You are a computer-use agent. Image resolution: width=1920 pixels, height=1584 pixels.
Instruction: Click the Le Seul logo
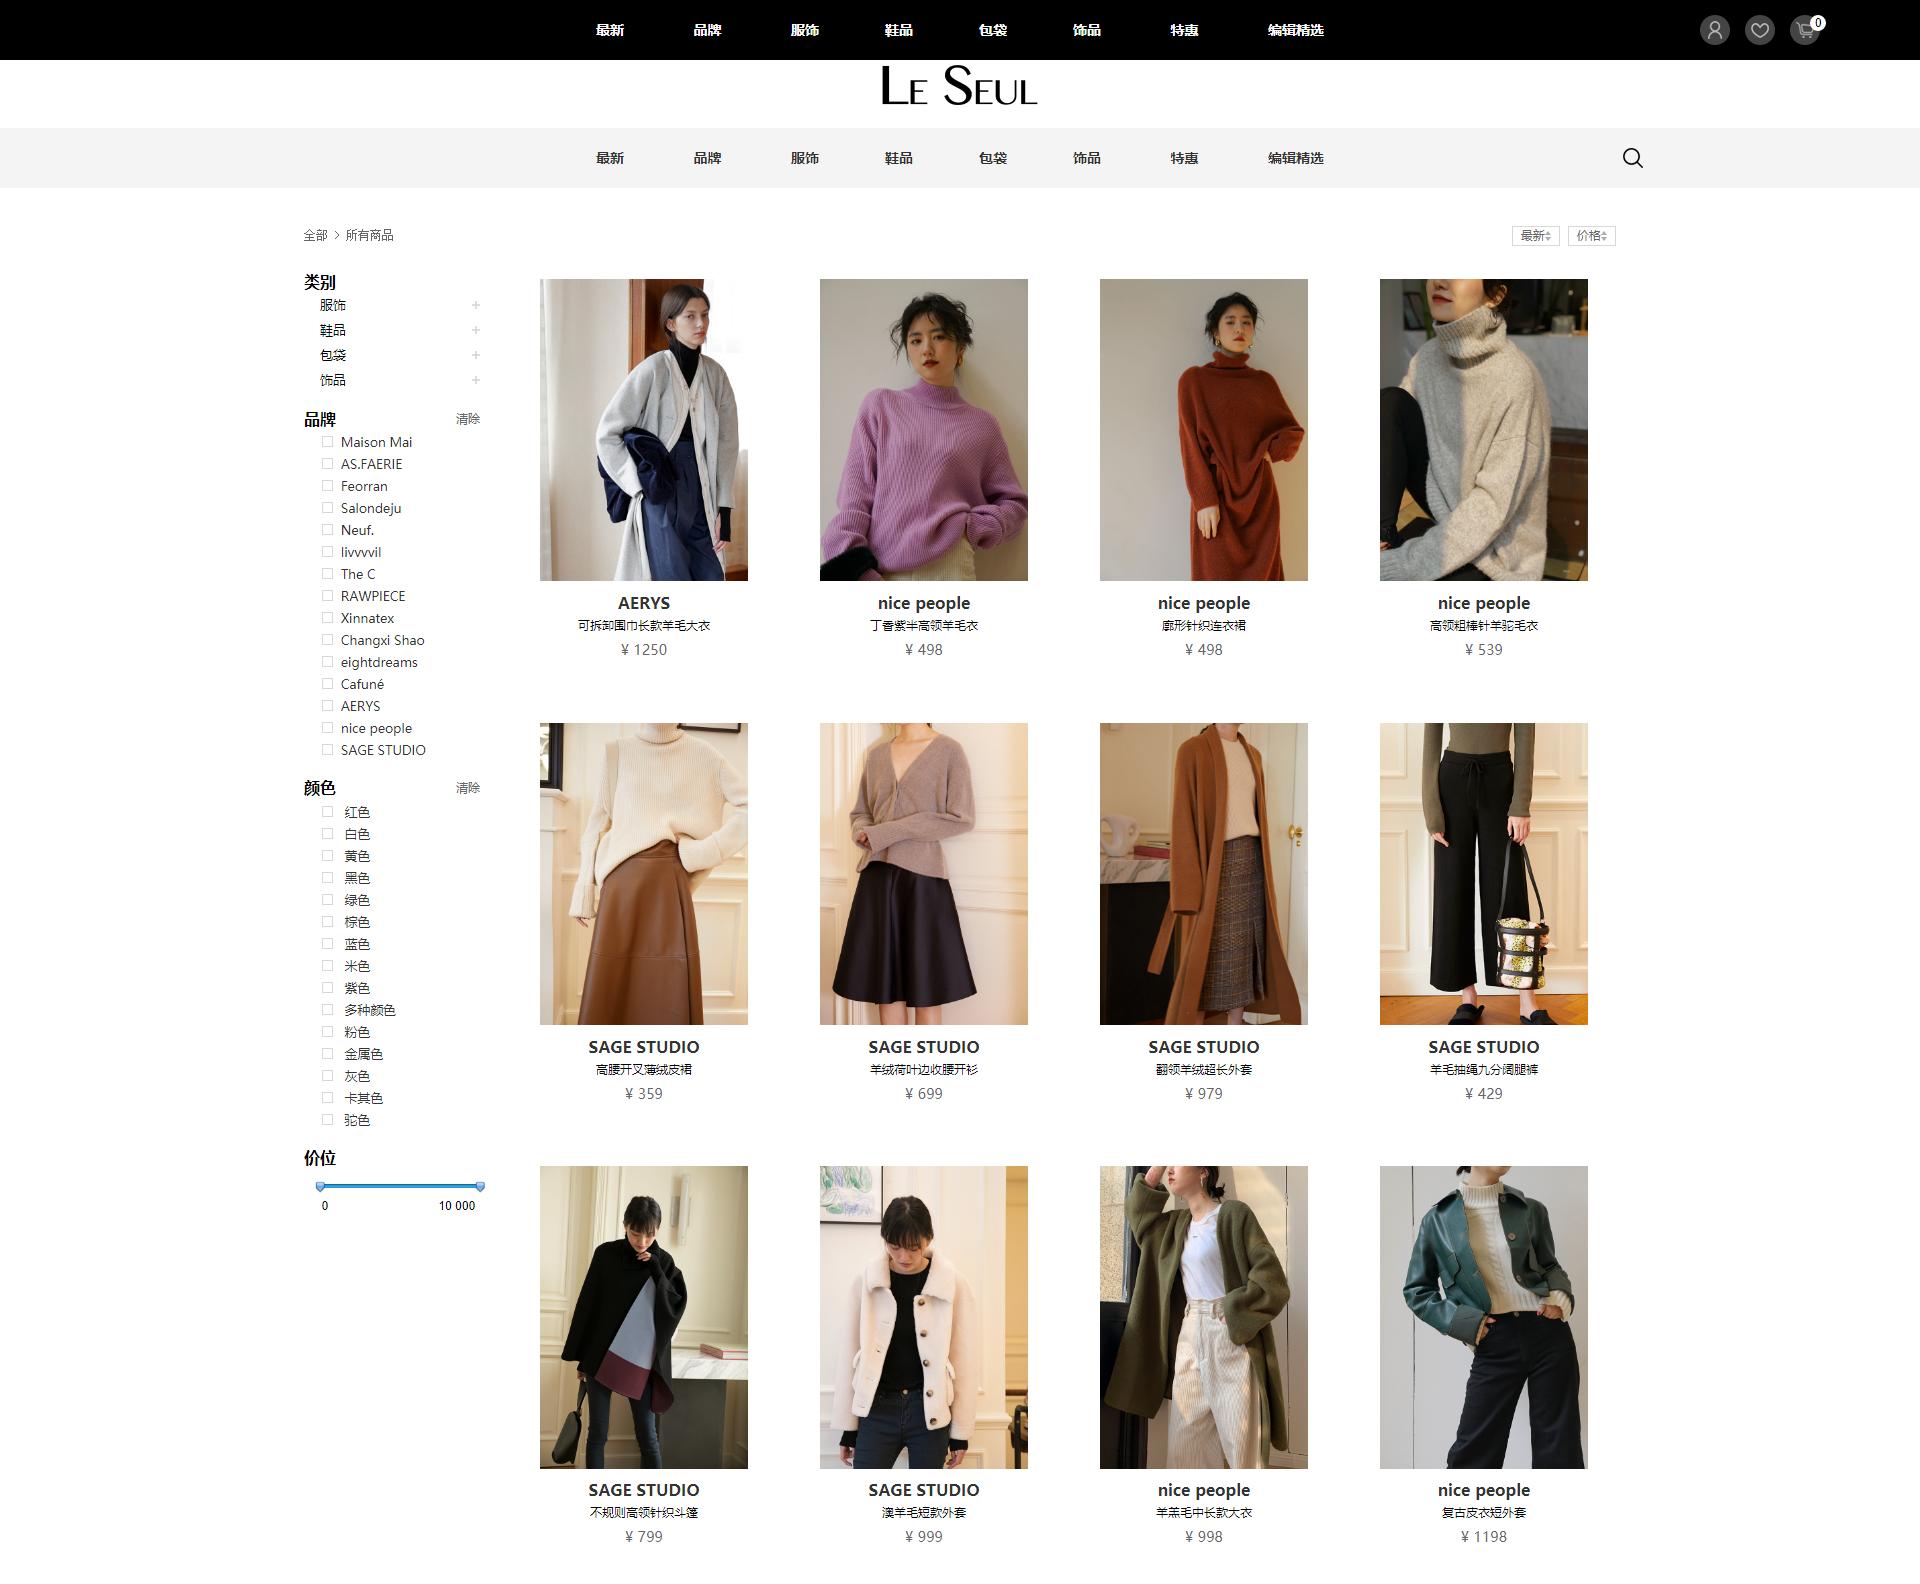959,87
